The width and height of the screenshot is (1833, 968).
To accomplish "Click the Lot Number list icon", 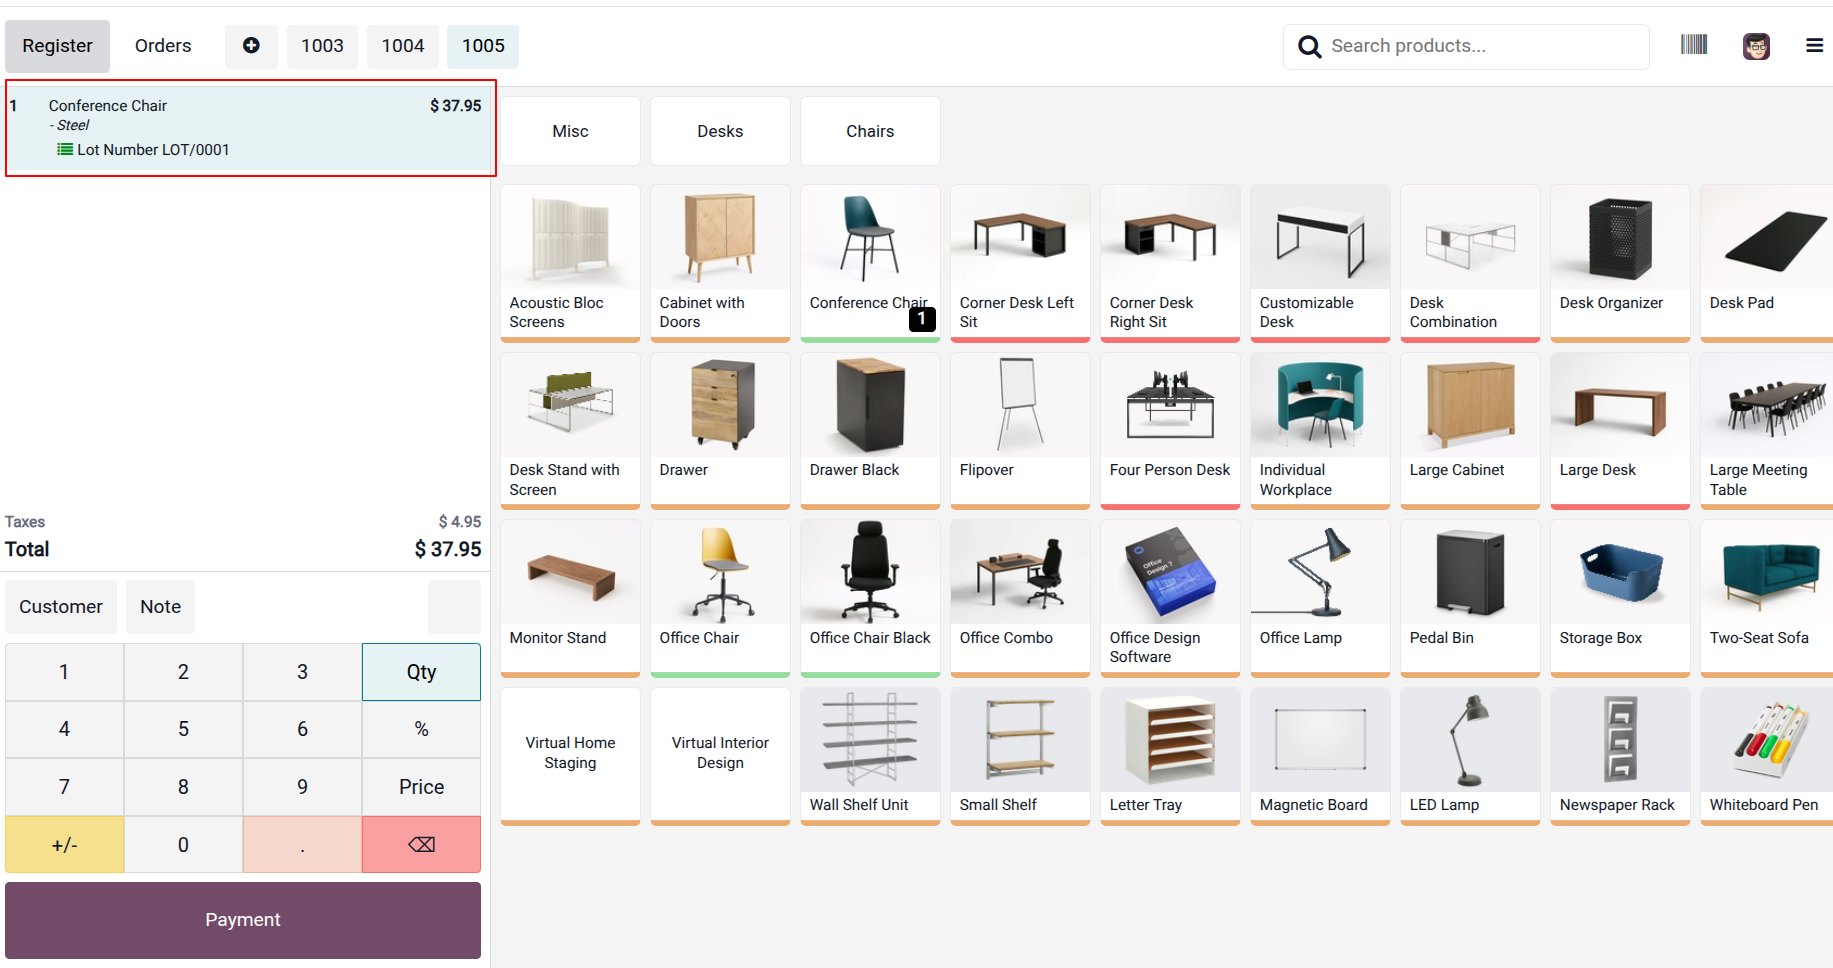I will click(65, 149).
